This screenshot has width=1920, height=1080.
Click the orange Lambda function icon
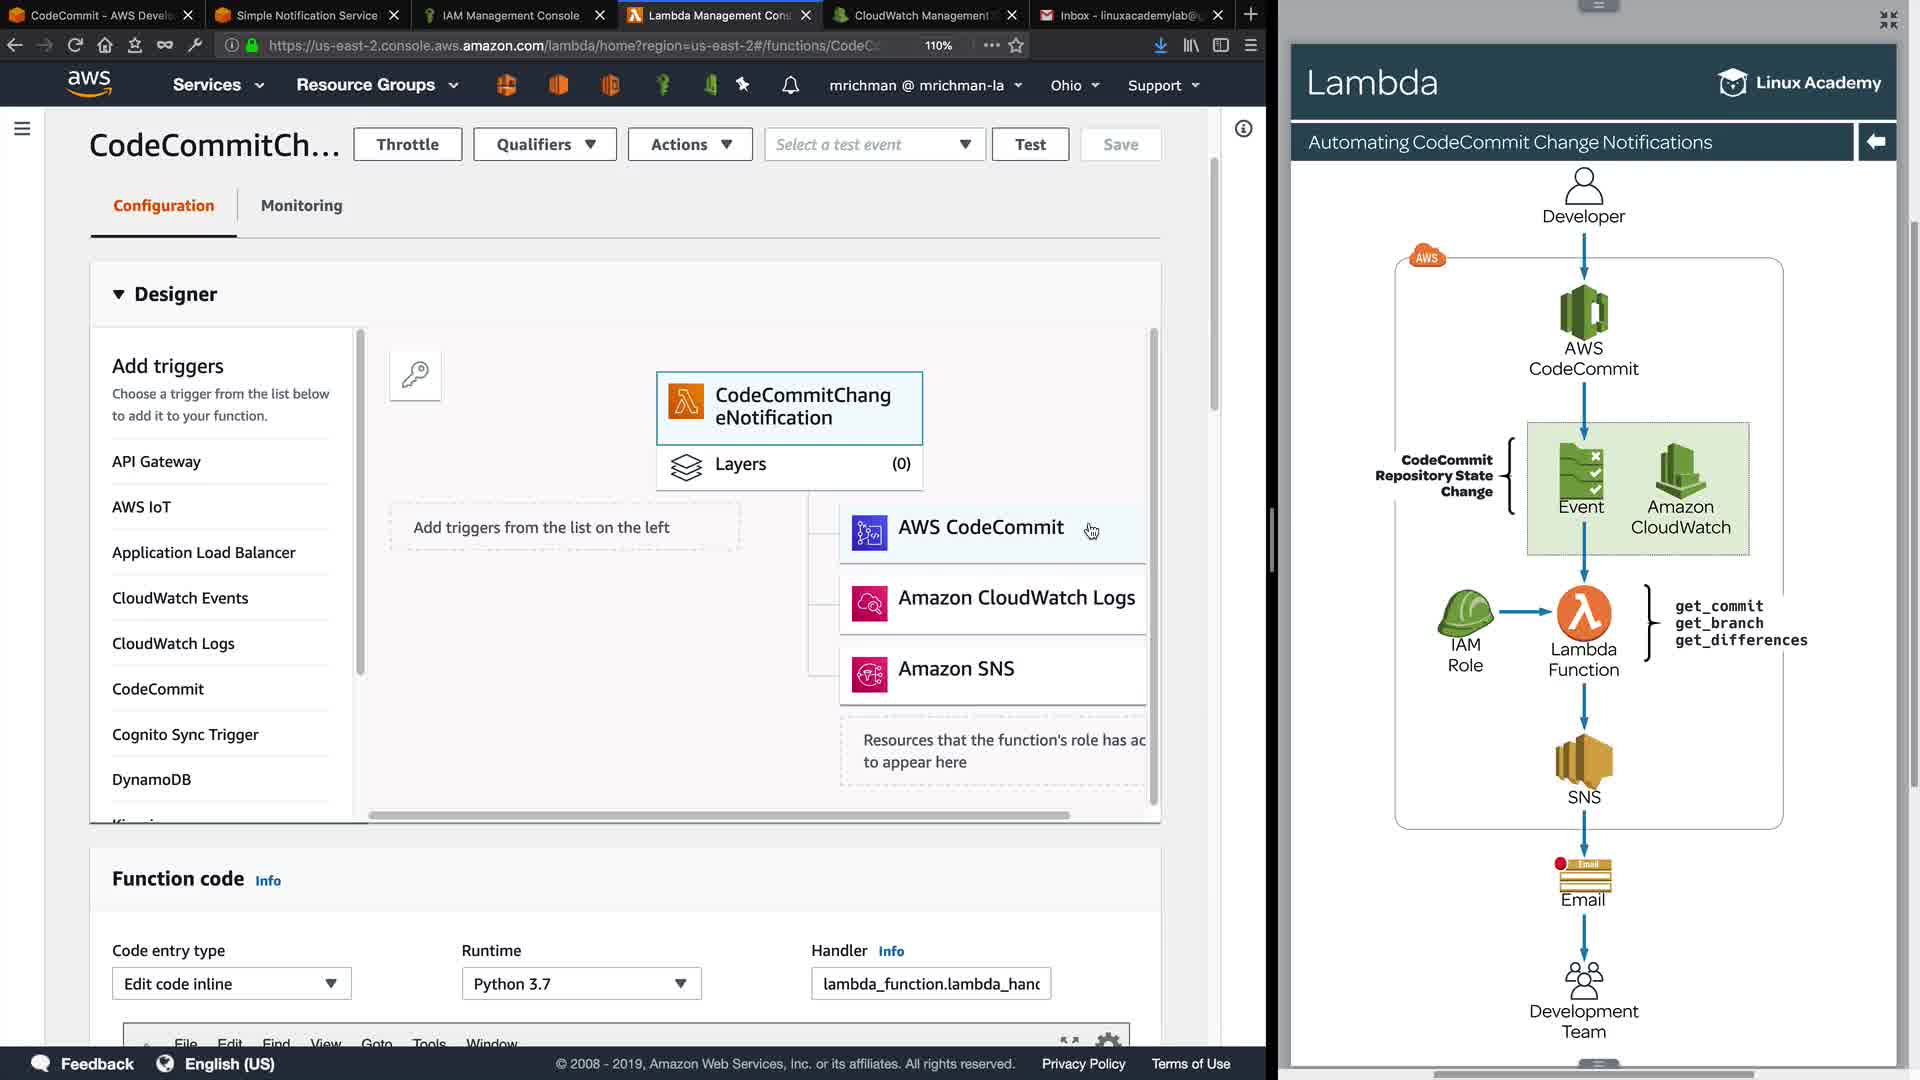(x=686, y=402)
